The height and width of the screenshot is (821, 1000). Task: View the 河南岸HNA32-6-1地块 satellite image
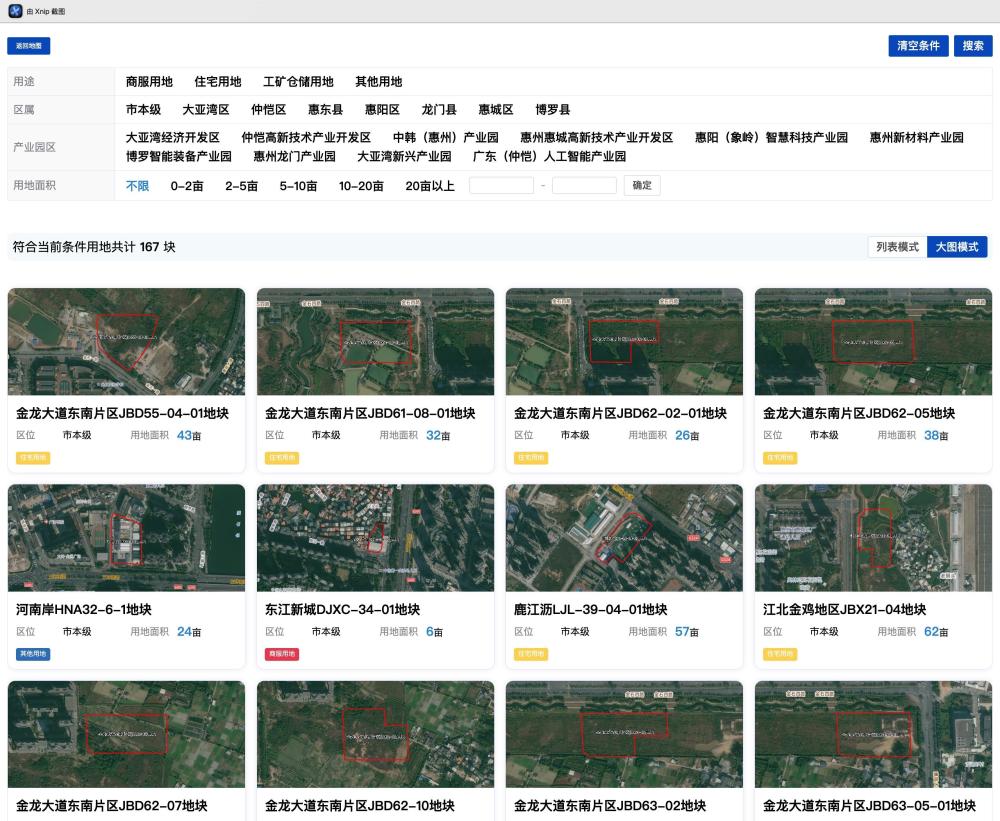(126, 537)
